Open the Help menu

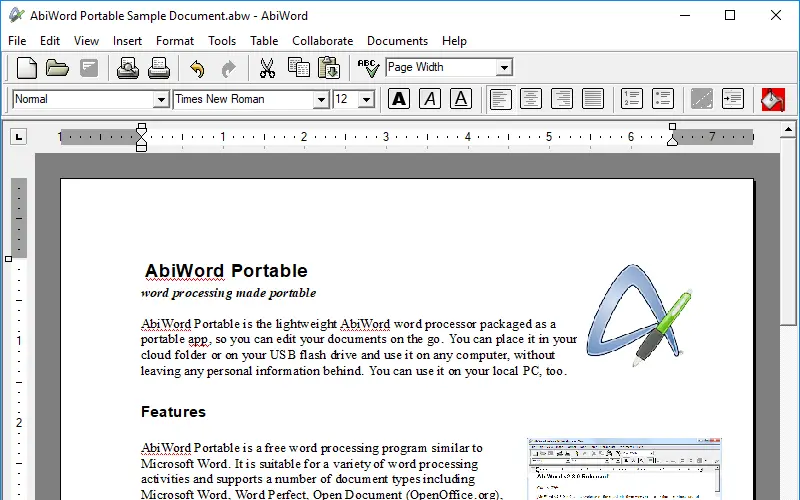pyautogui.click(x=454, y=41)
